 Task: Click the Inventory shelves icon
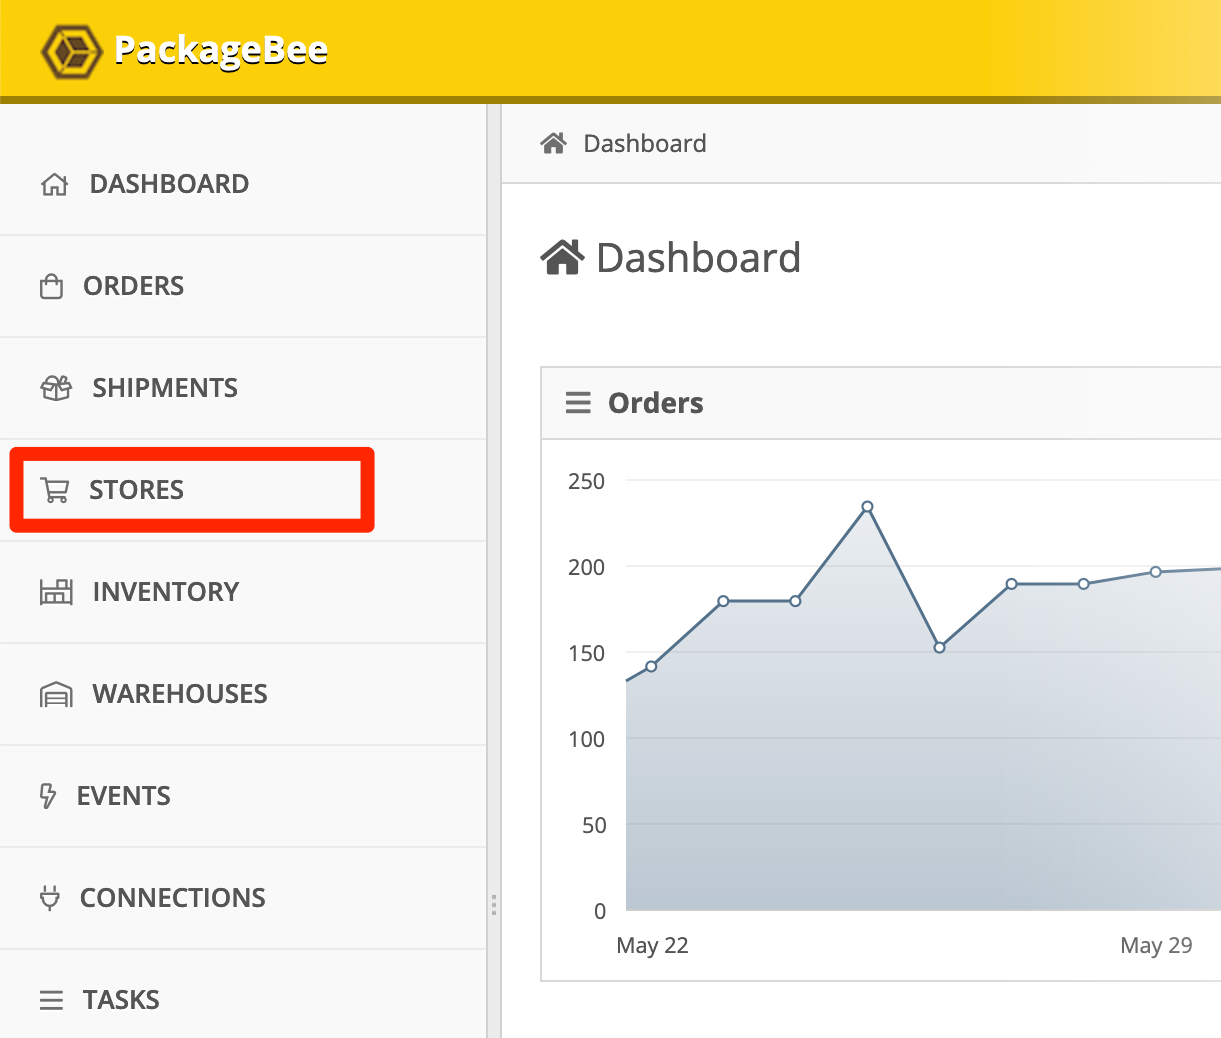tap(56, 592)
